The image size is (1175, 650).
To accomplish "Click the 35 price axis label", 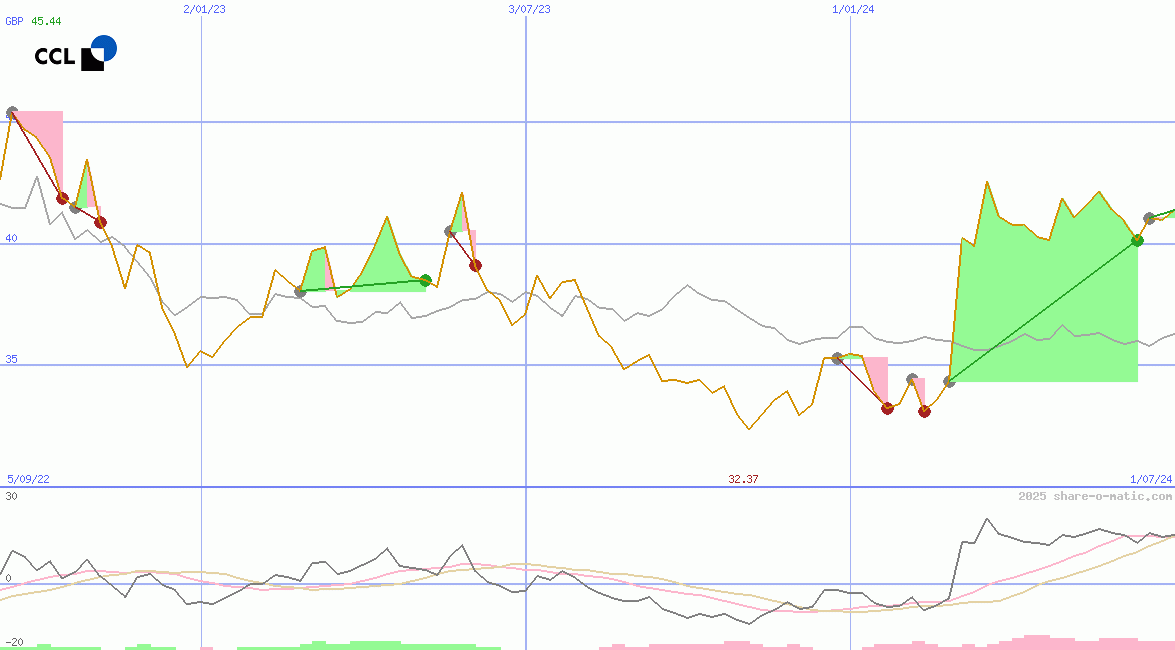I will [11, 359].
